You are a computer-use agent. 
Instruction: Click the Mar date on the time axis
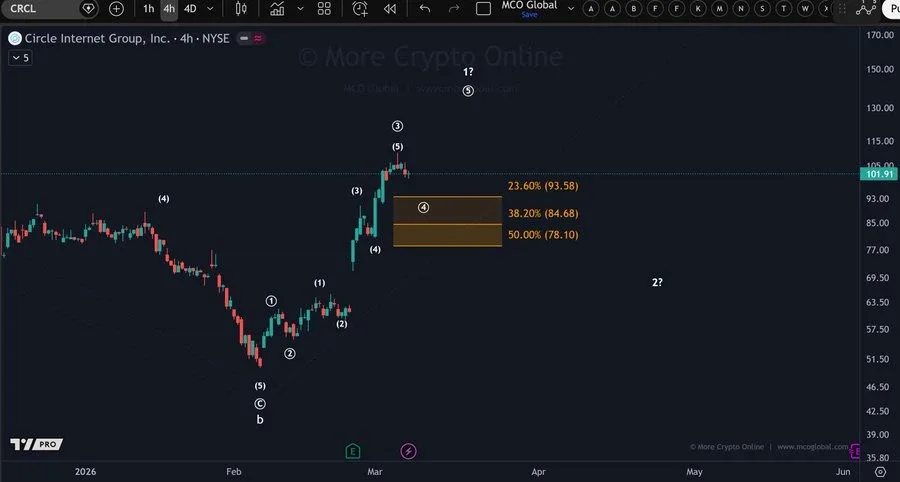[375, 472]
